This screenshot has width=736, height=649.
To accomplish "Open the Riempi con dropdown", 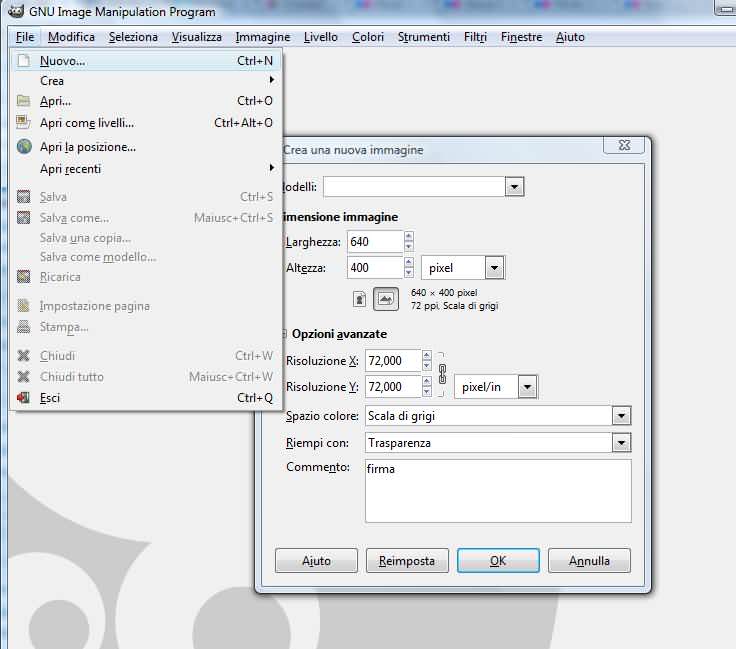I will pyautogui.click(x=621, y=443).
